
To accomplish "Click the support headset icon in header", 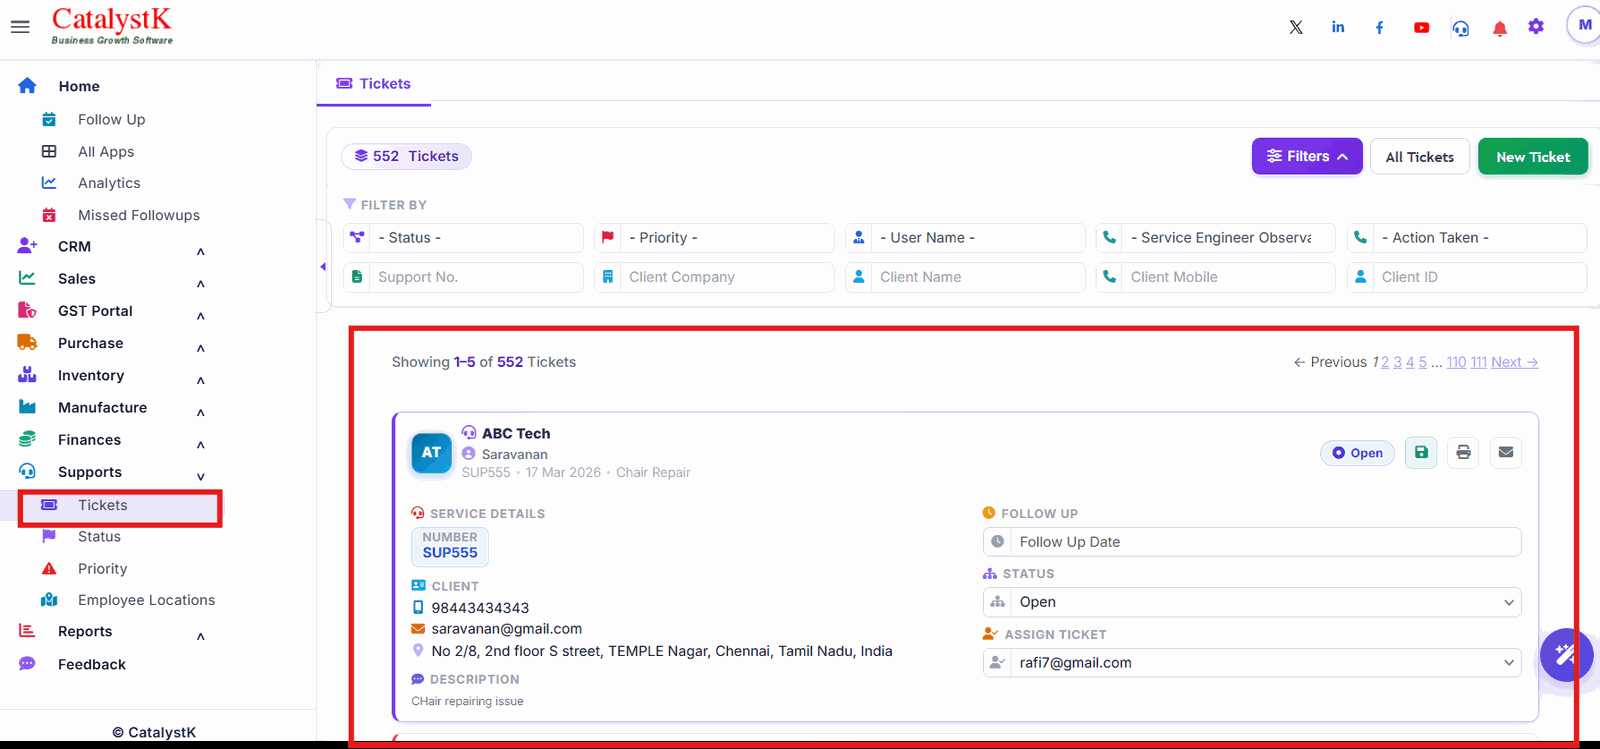I will coord(1461,28).
